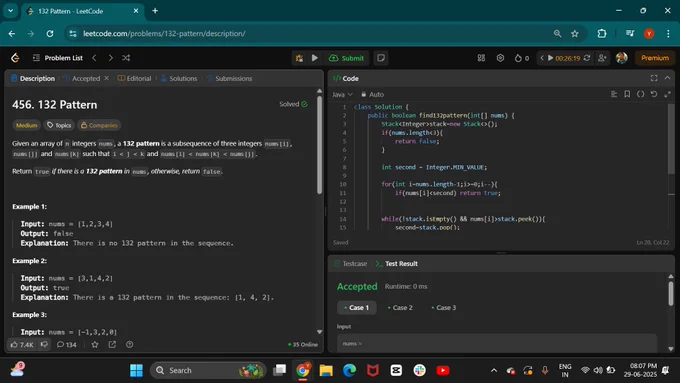
Task: Collapse the Code panel chevron
Action: tap(667, 78)
